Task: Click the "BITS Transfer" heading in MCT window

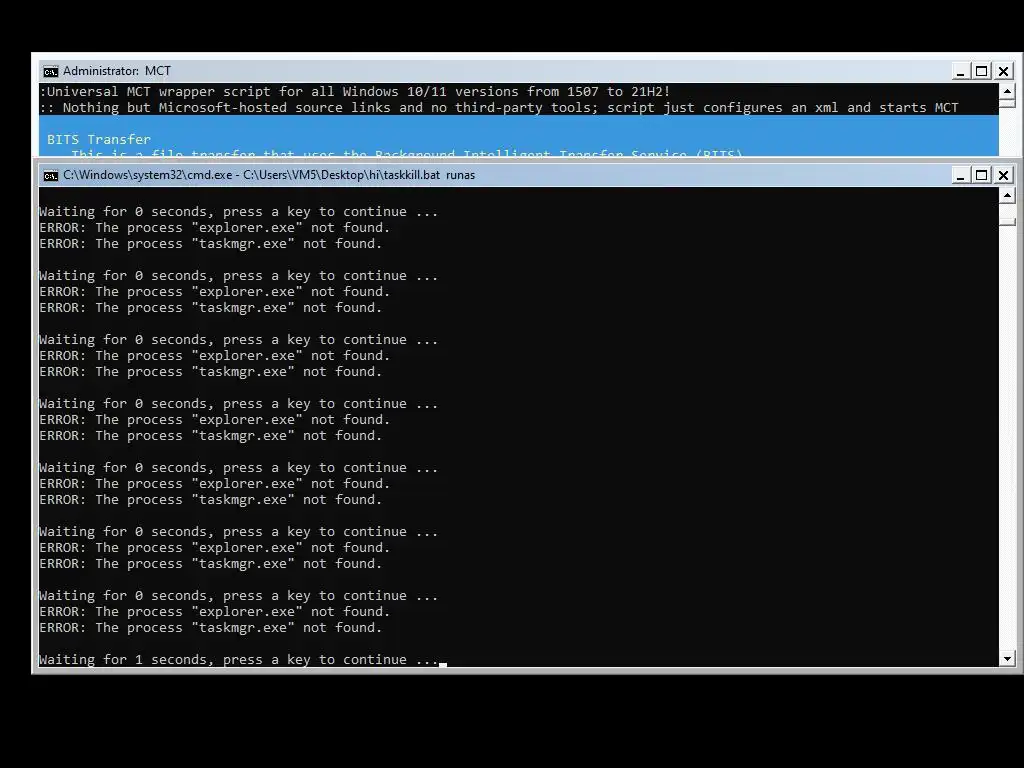Action: 99,139
